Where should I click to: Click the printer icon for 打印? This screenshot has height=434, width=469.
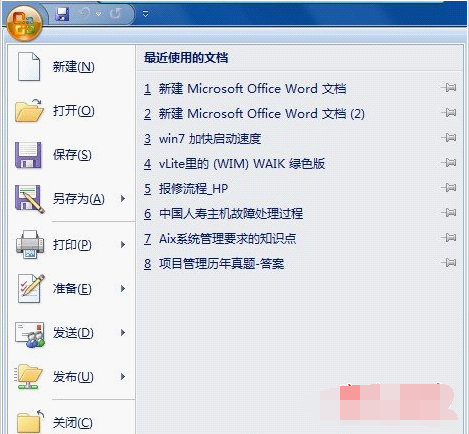coord(30,245)
